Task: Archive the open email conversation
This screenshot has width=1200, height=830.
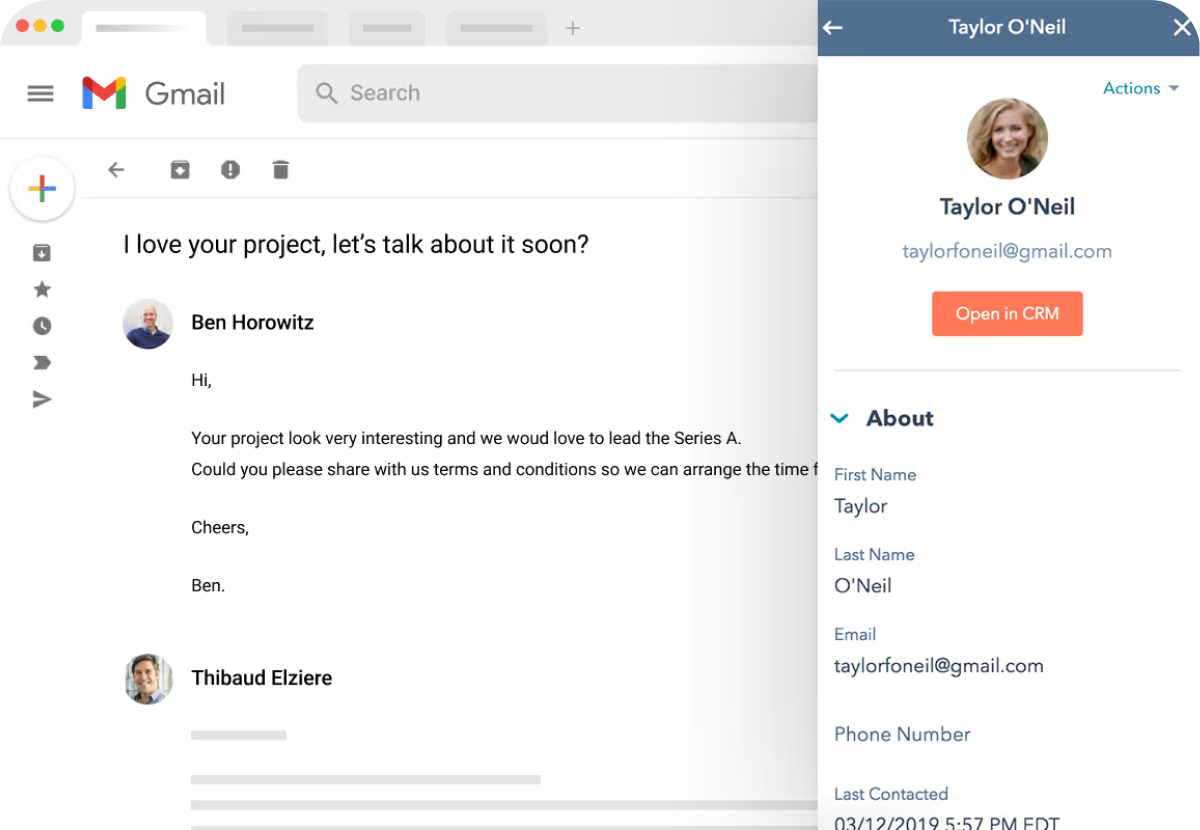Action: click(x=180, y=170)
